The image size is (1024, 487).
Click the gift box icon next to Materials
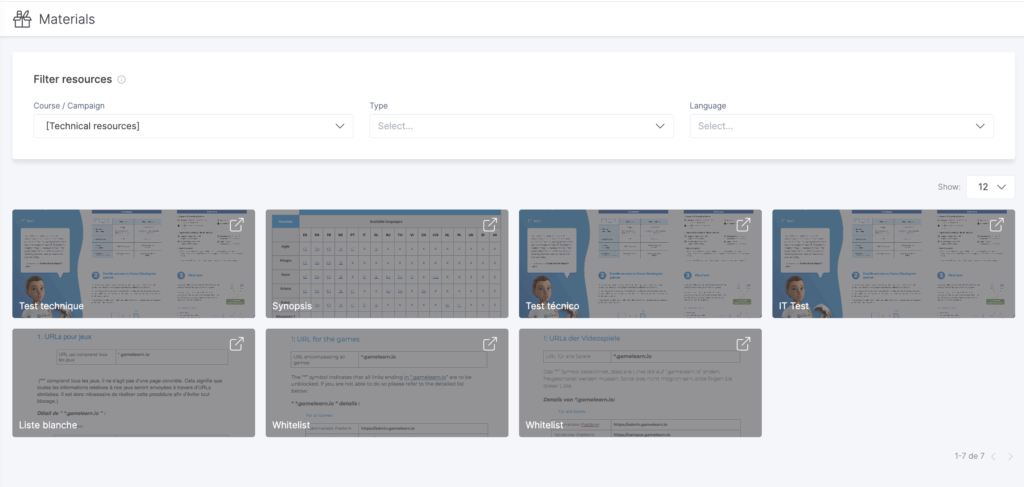(22, 18)
